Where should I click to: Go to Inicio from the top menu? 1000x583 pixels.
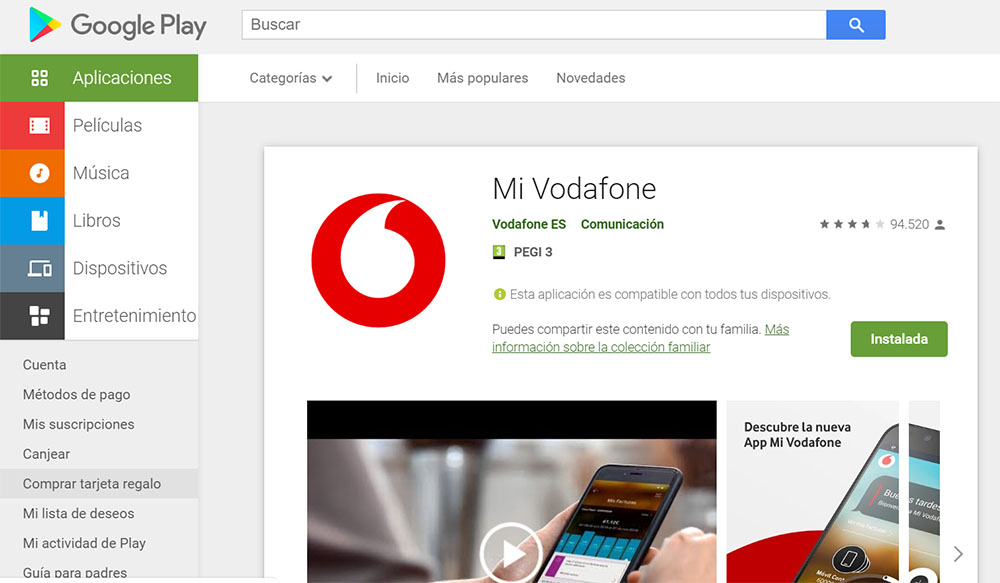pos(392,77)
